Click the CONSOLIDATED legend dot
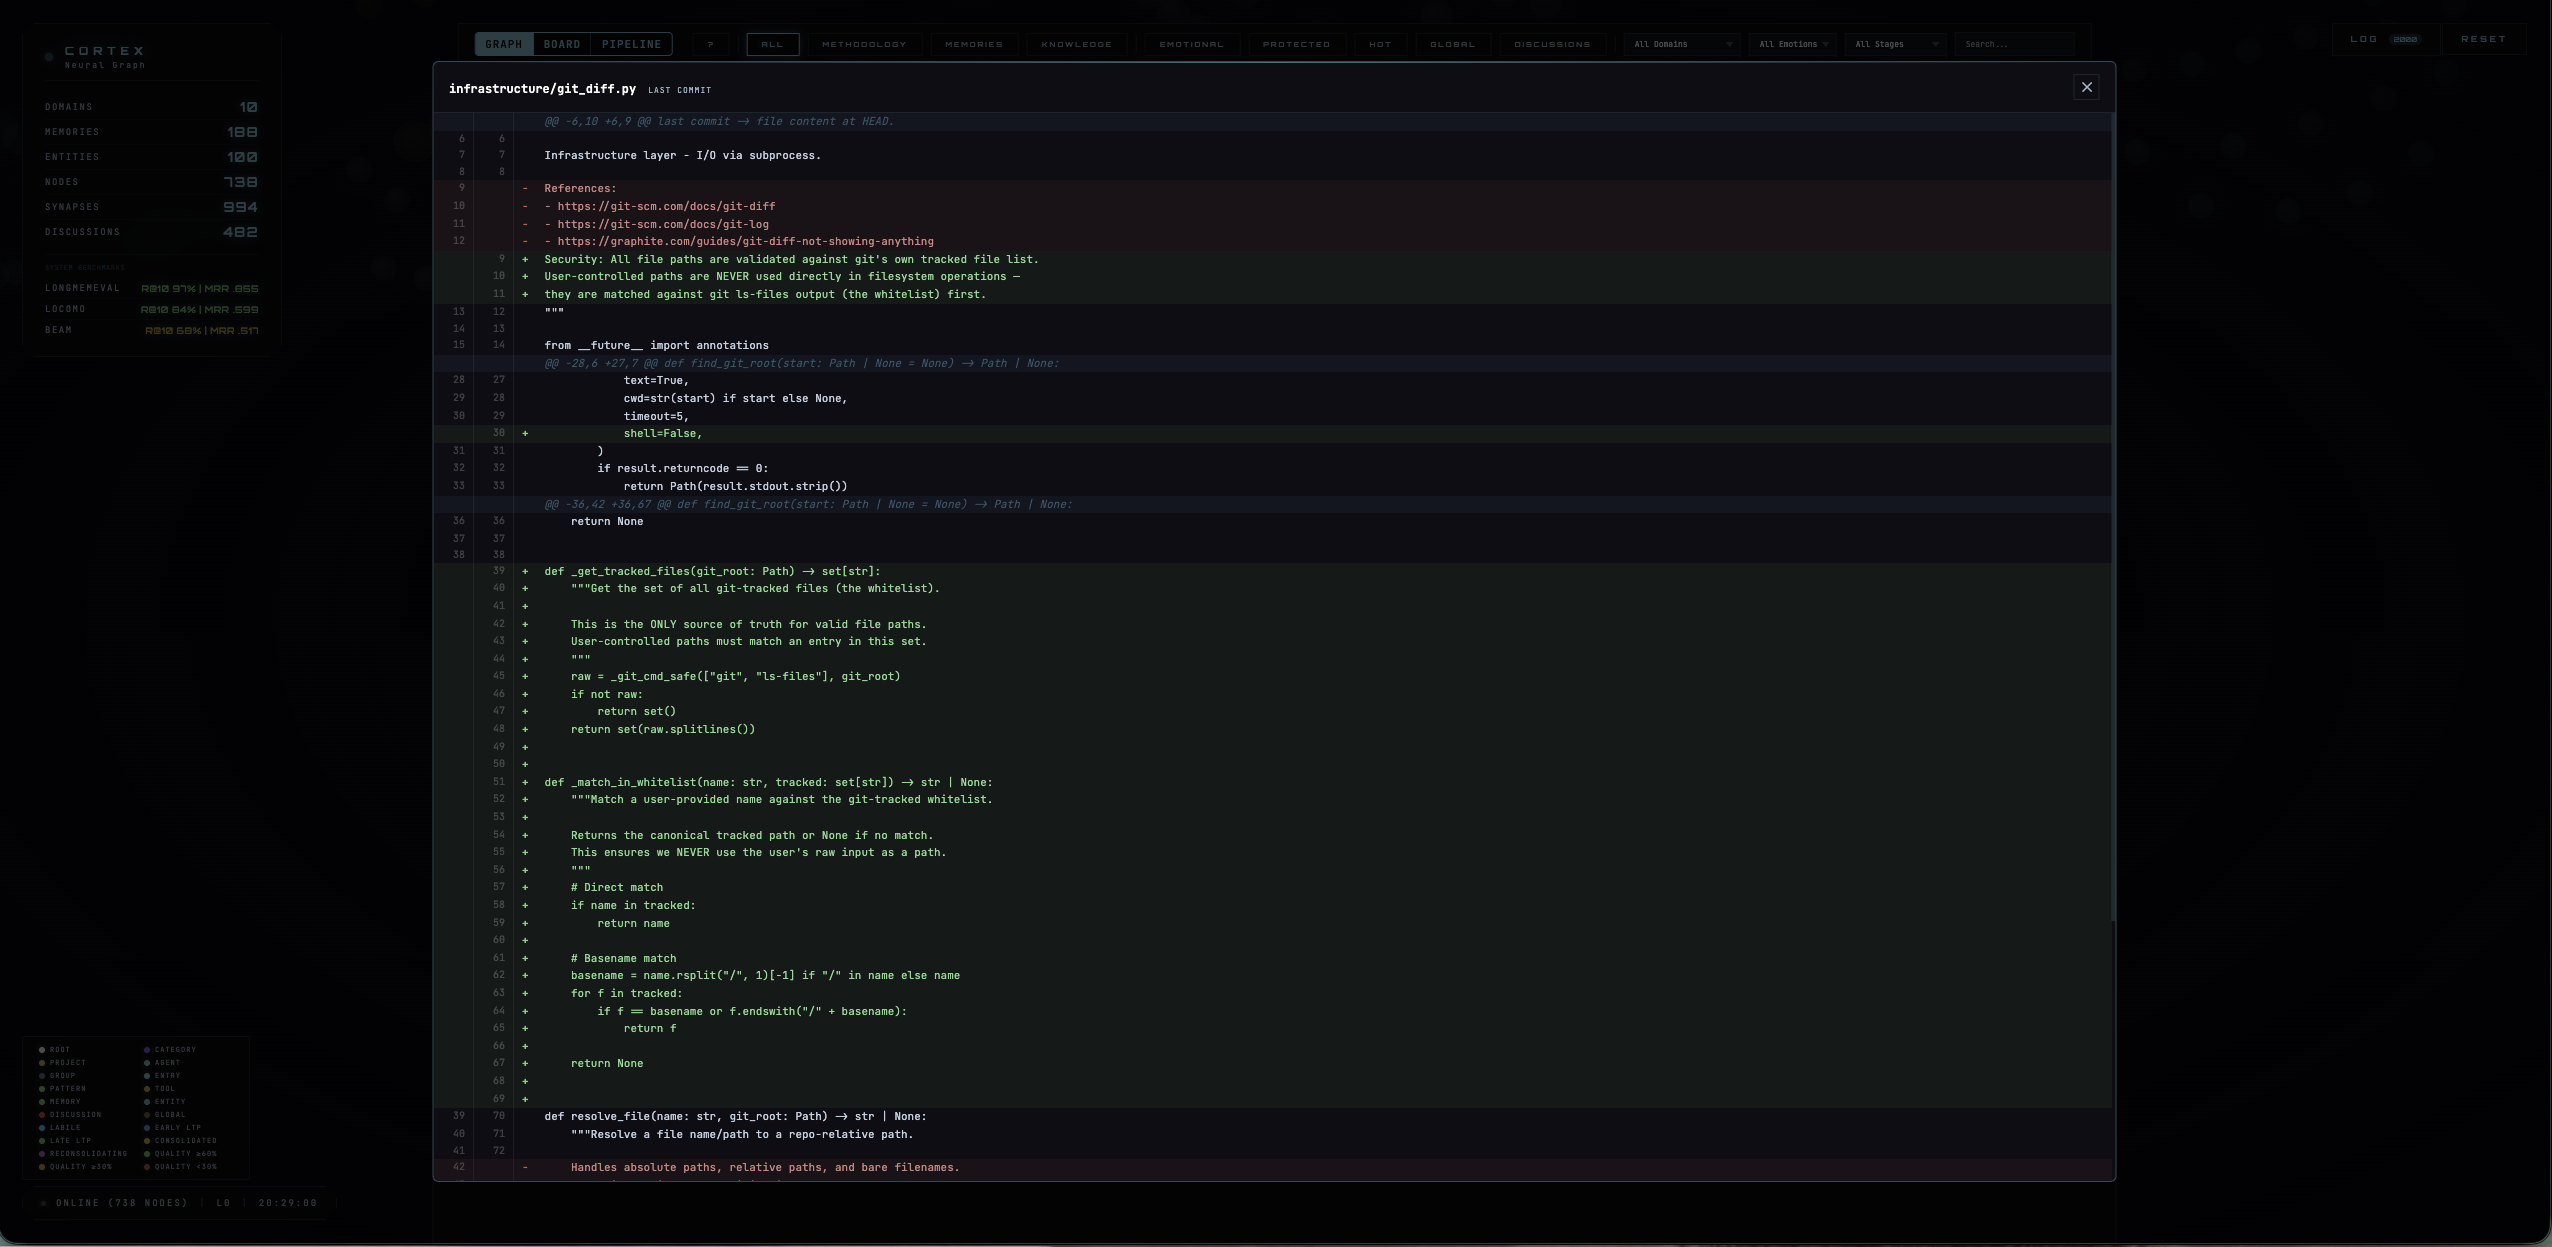The image size is (2552, 1247). click(x=147, y=1141)
